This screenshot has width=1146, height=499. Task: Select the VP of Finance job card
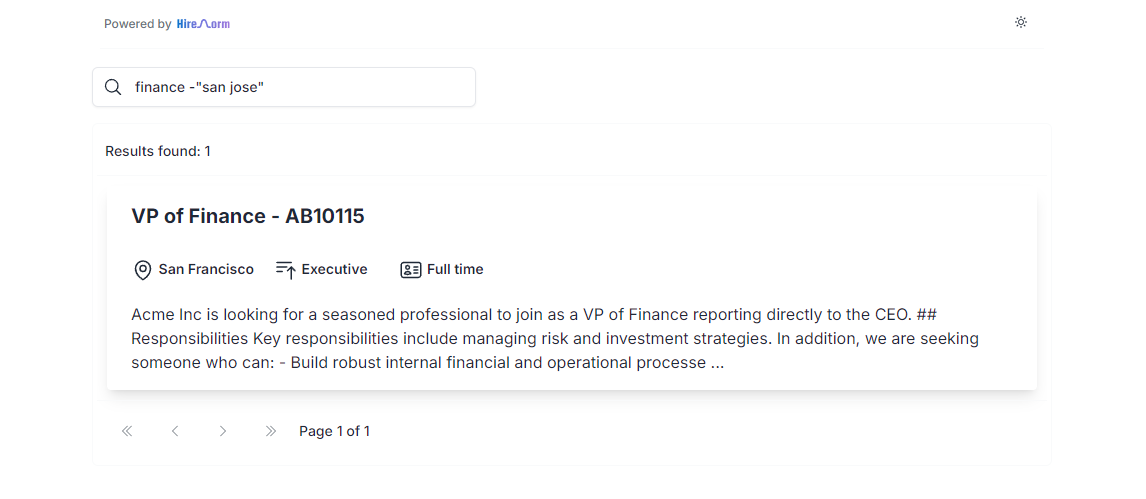tap(572, 290)
